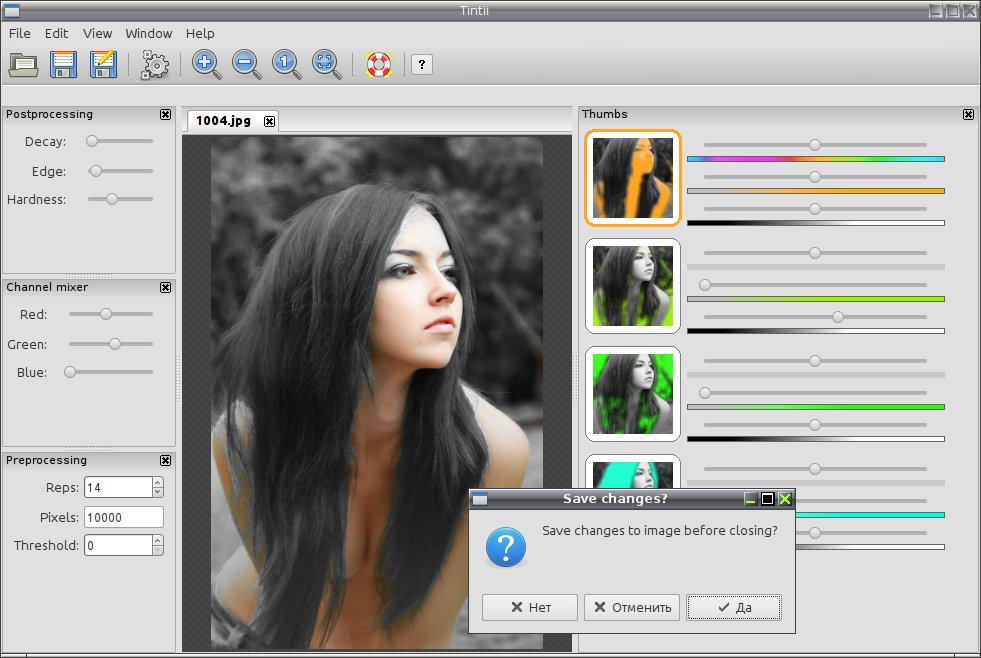Set zoom to actual size (1) magnifier

click(x=287, y=64)
